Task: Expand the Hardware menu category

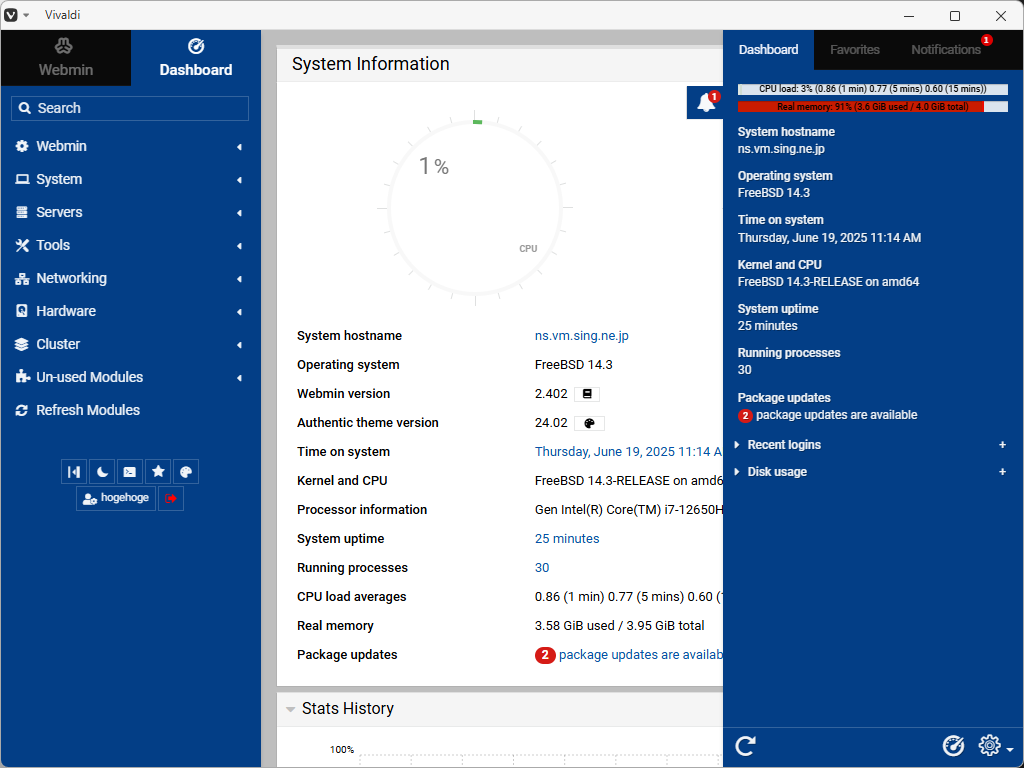Action: click(130, 312)
